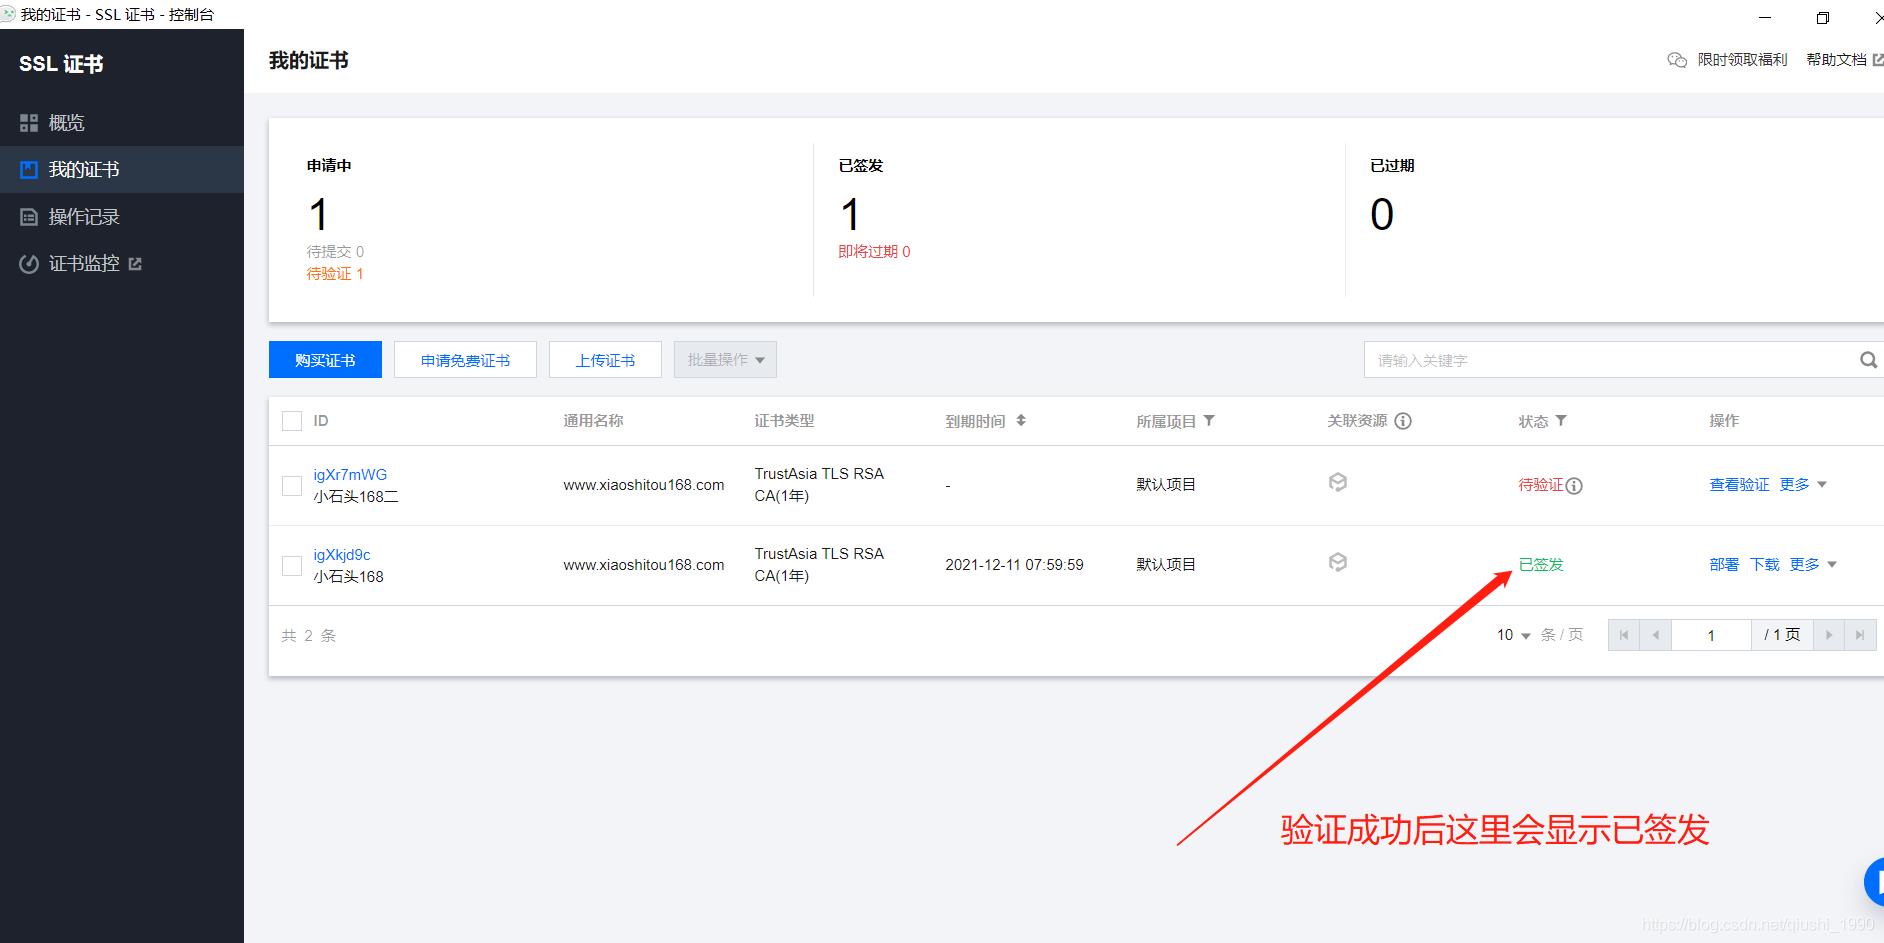Click the 操作记录 sidebar icon
The width and height of the screenshot is (1884, 943).
[29, 217]
